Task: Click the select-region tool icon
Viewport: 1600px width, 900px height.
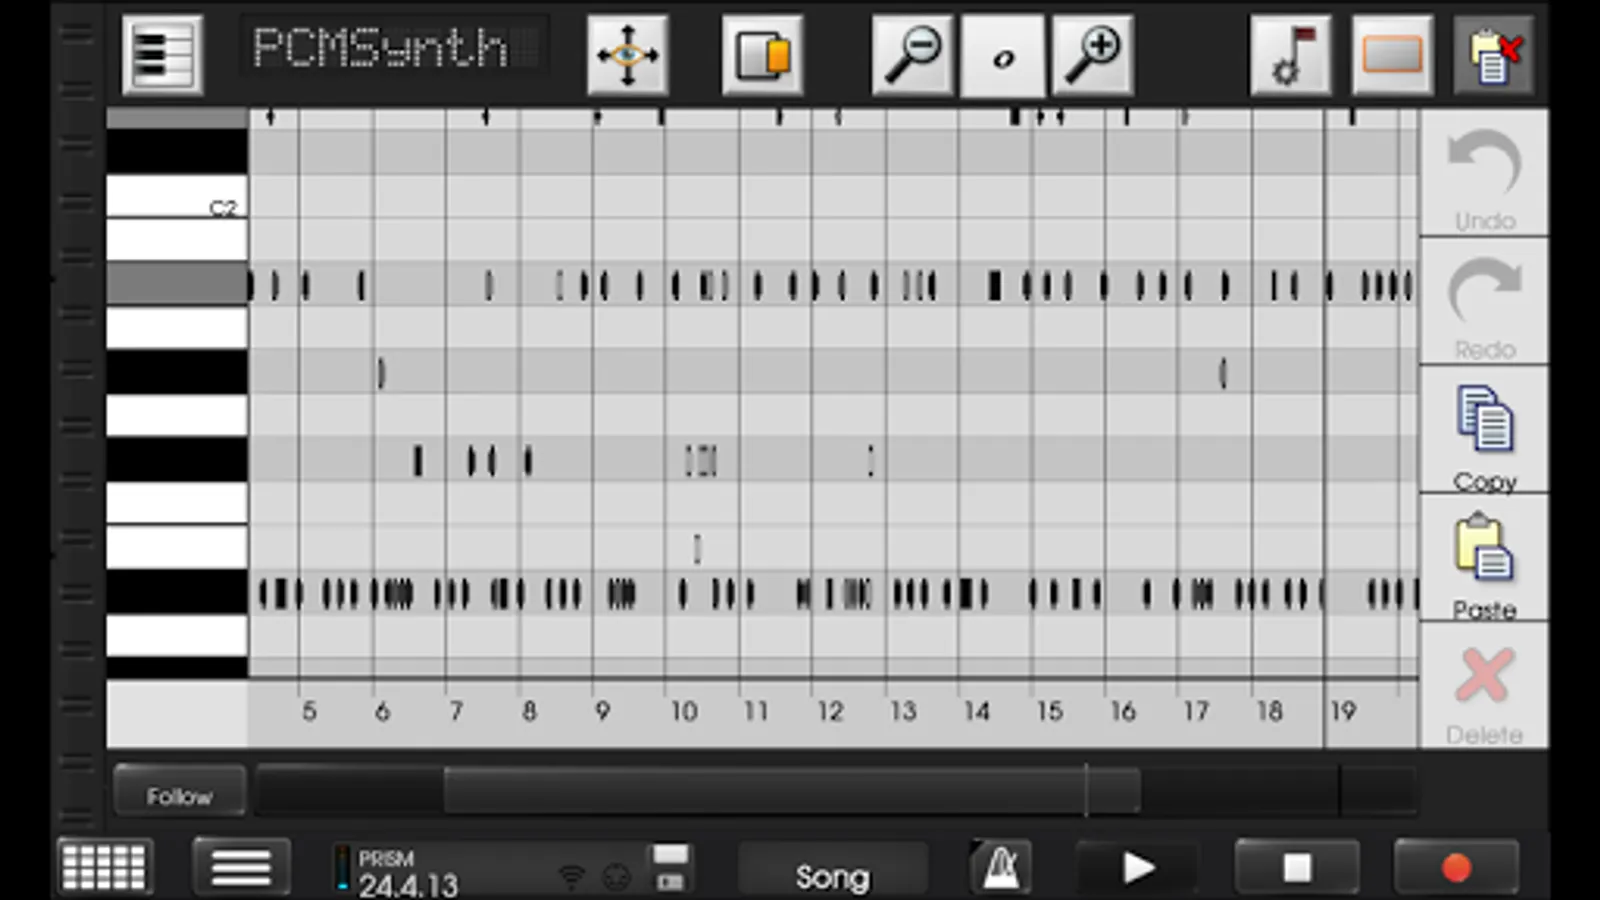Action: point(762,54)
